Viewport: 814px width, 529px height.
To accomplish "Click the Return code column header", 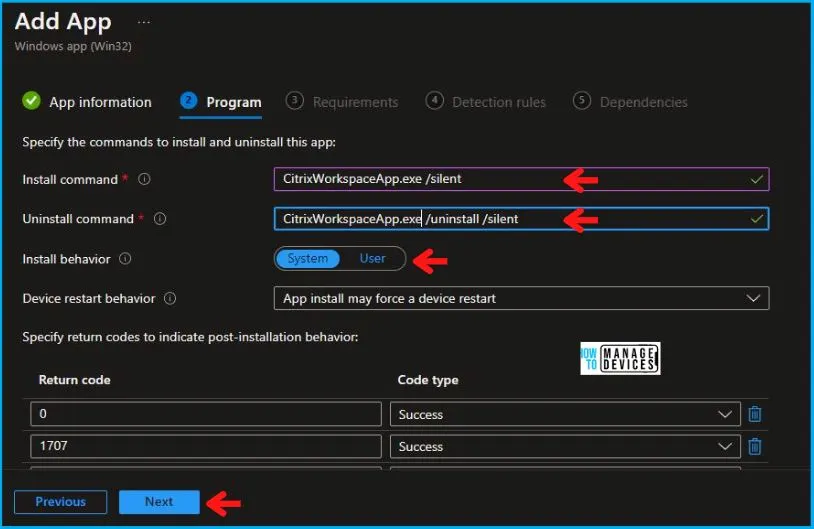I will click(74, 380).
